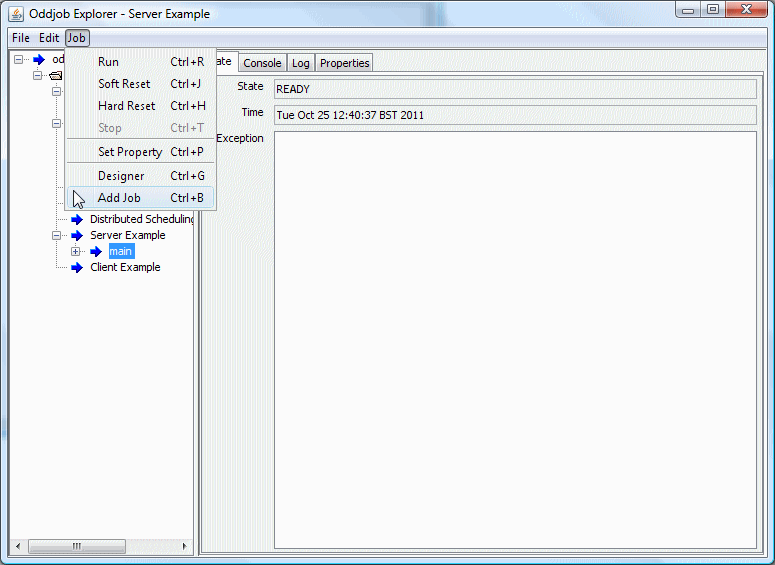Click the root node blue arrow icon
775x565 pixels.
[x=39, y=60]
